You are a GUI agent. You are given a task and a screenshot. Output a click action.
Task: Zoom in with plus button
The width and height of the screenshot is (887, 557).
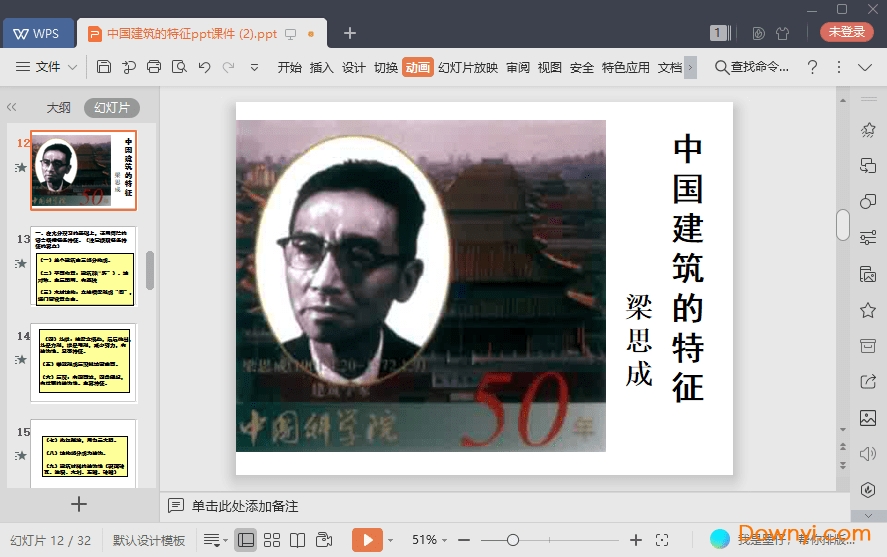tap(636, 540)
